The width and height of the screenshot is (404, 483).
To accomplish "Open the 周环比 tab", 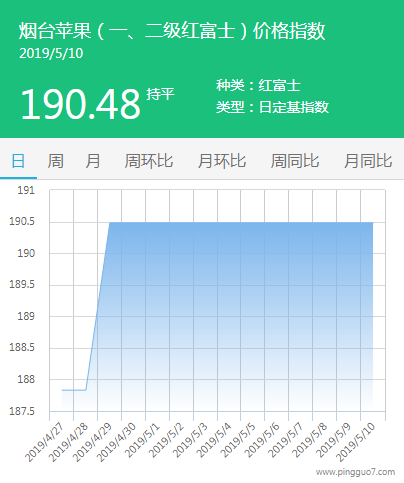I will point(149,161).
